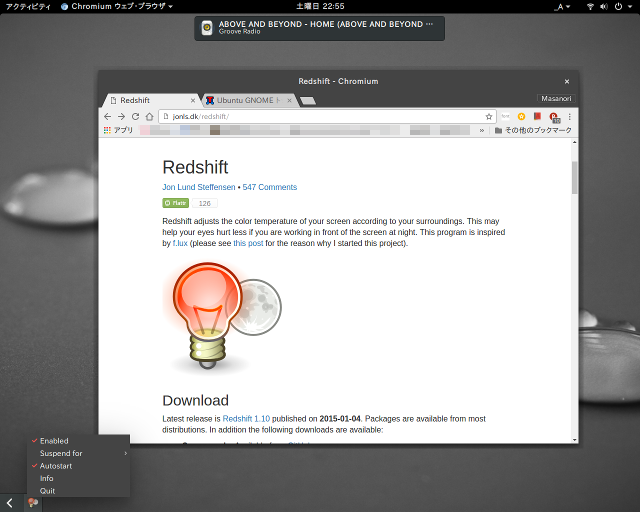
Task: Collapse the legacy tray with arrow
Action: [10, 503]
